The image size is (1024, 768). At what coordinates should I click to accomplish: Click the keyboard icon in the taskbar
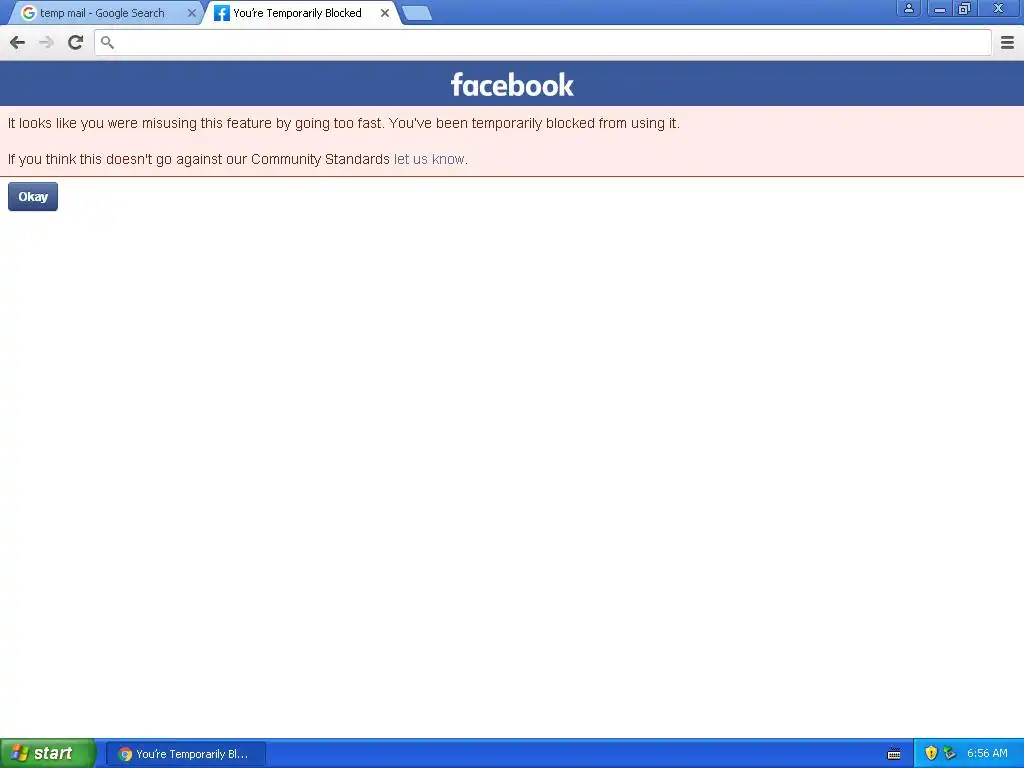coord(894,754)
